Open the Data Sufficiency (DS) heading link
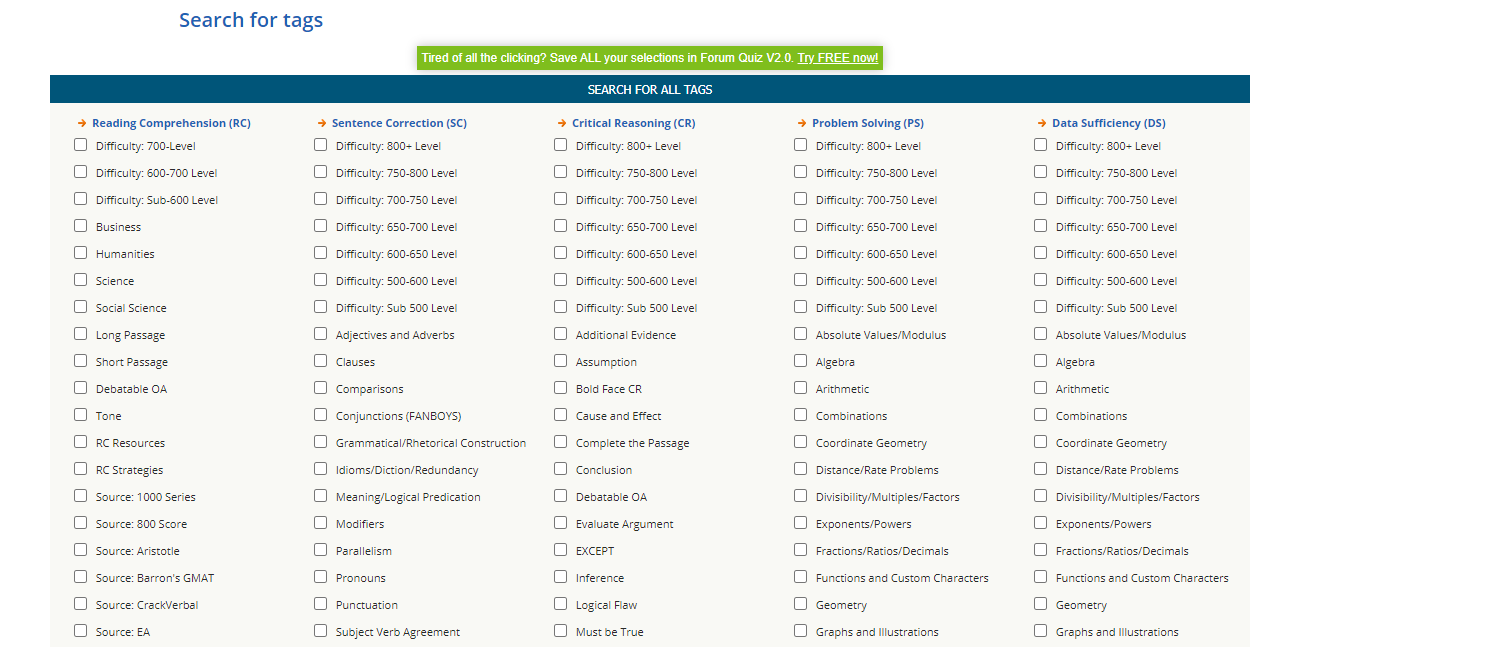This screenshot has height=647, width=1508. pos(1108,123)
